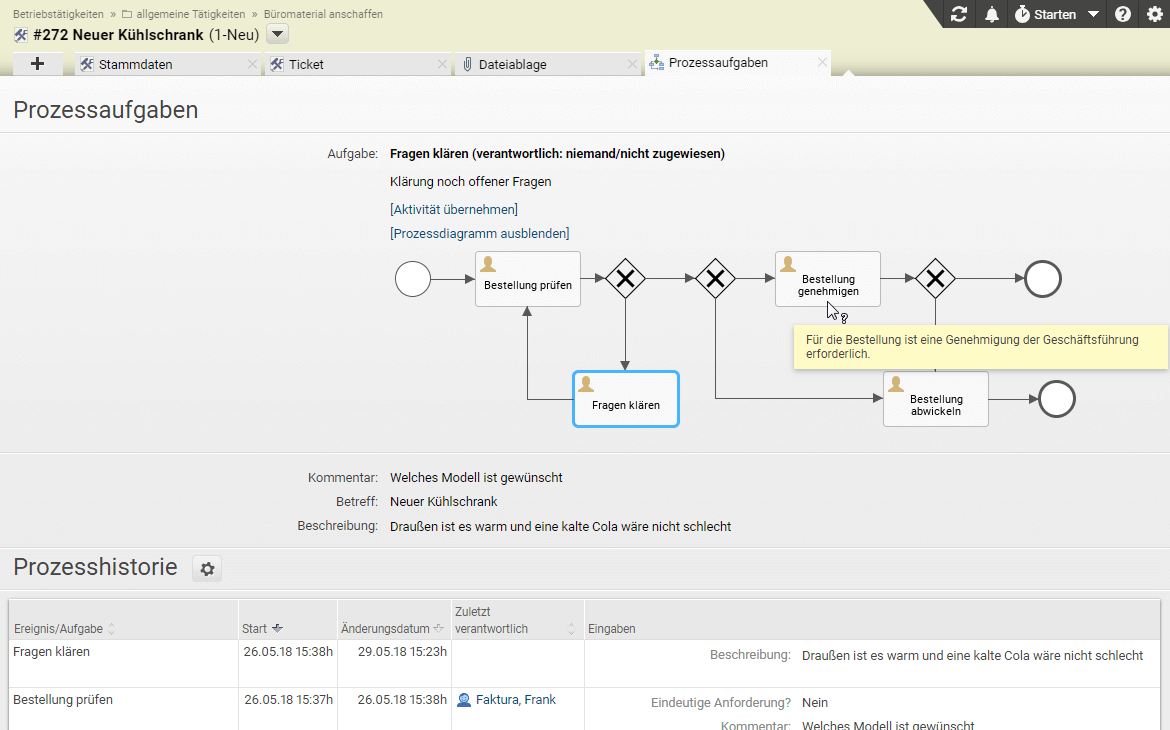Open Faktura, Frank user link
The width and height of the screenshot is (1170, 730).
point(516,699)
